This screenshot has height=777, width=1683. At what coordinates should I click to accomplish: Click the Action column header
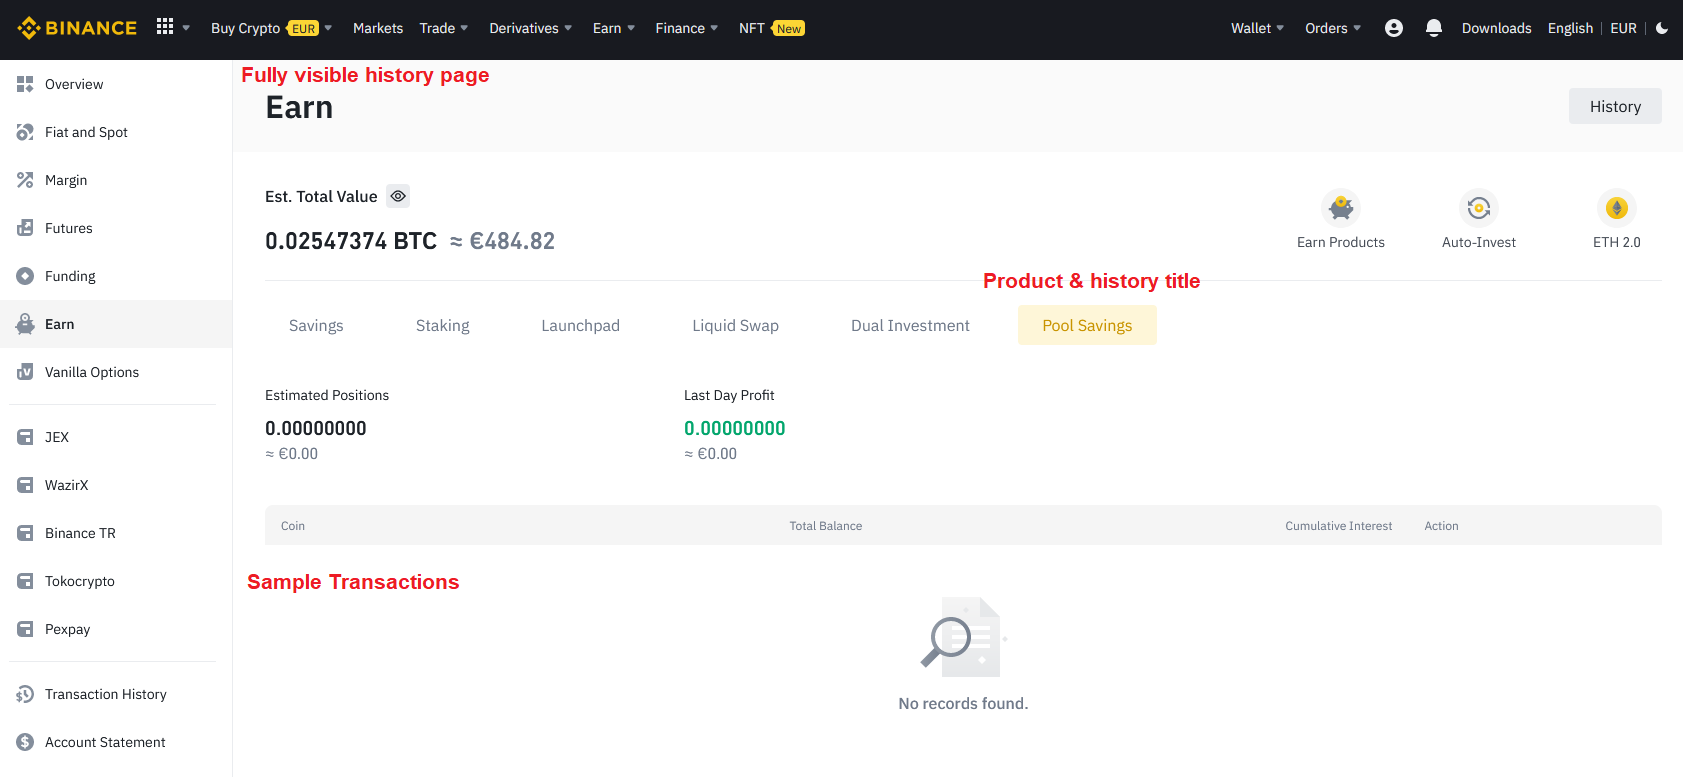tap(1441, 526)
